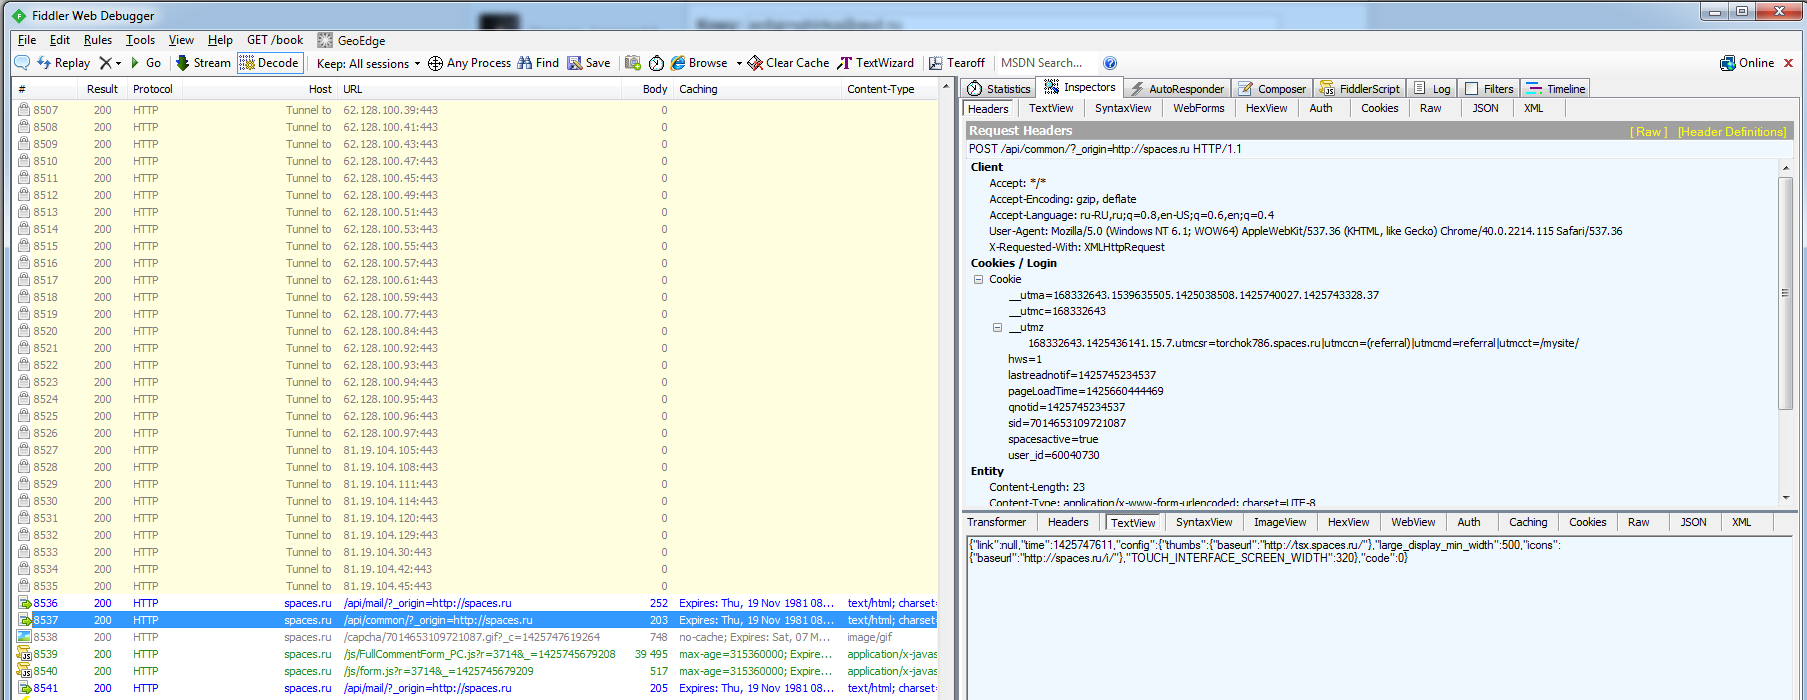Image resolution: width=1807 pixels, height=700 pixels.
Task: Toggle the Decode button in toolbar
Action: [269, 63]
